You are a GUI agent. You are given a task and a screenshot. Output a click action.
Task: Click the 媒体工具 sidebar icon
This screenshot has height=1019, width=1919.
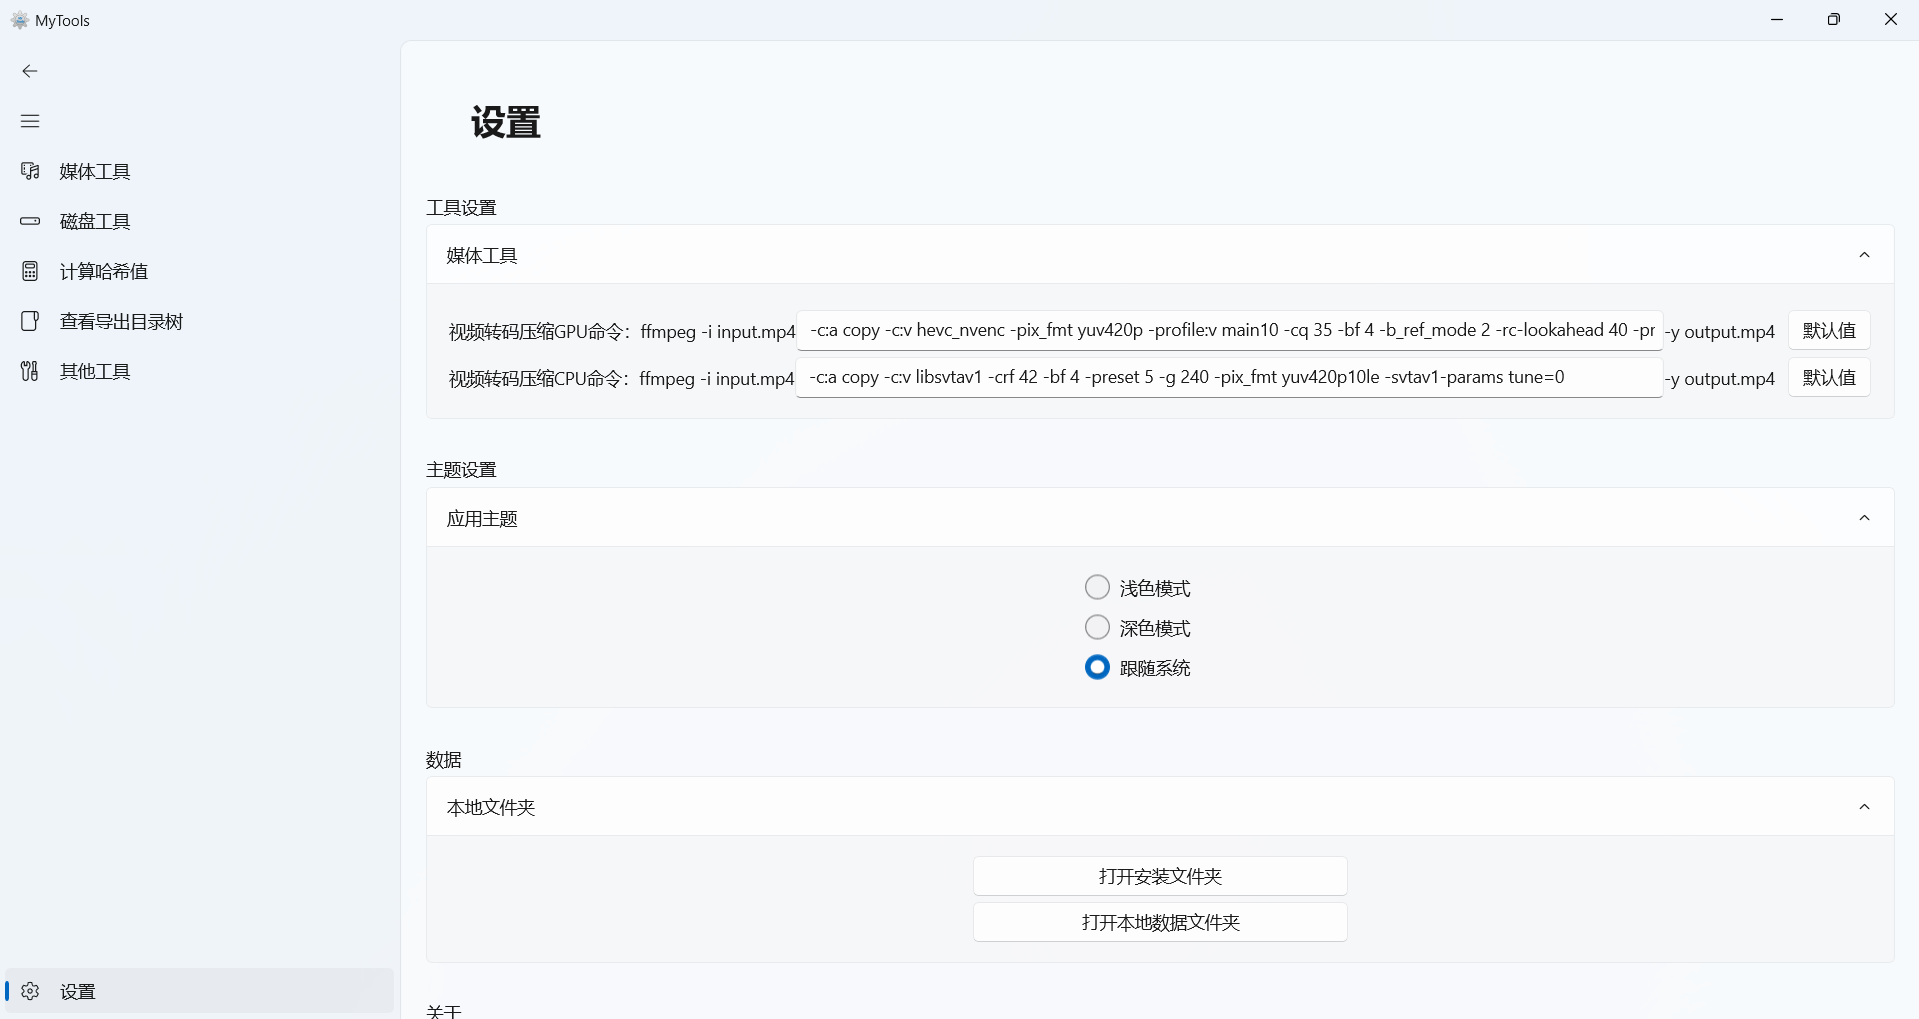[30, 171]
